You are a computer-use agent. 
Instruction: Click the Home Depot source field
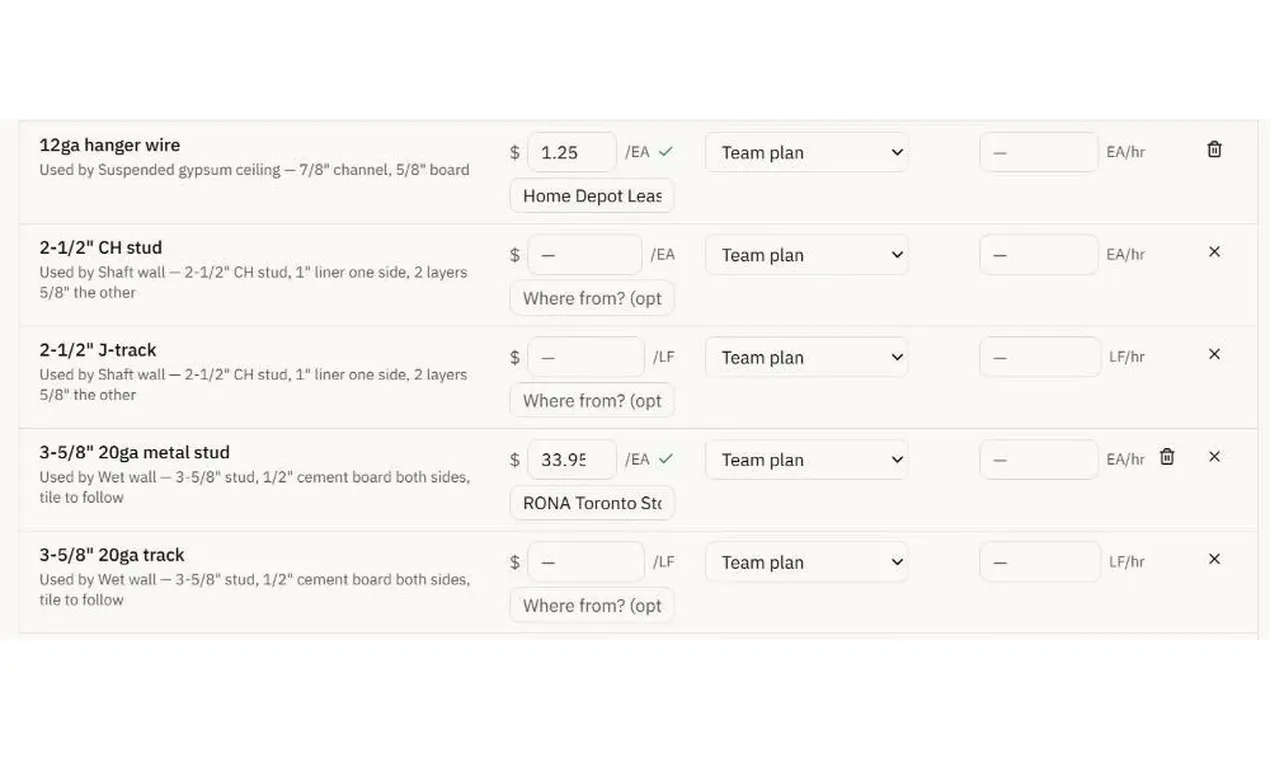coord(592,196)
